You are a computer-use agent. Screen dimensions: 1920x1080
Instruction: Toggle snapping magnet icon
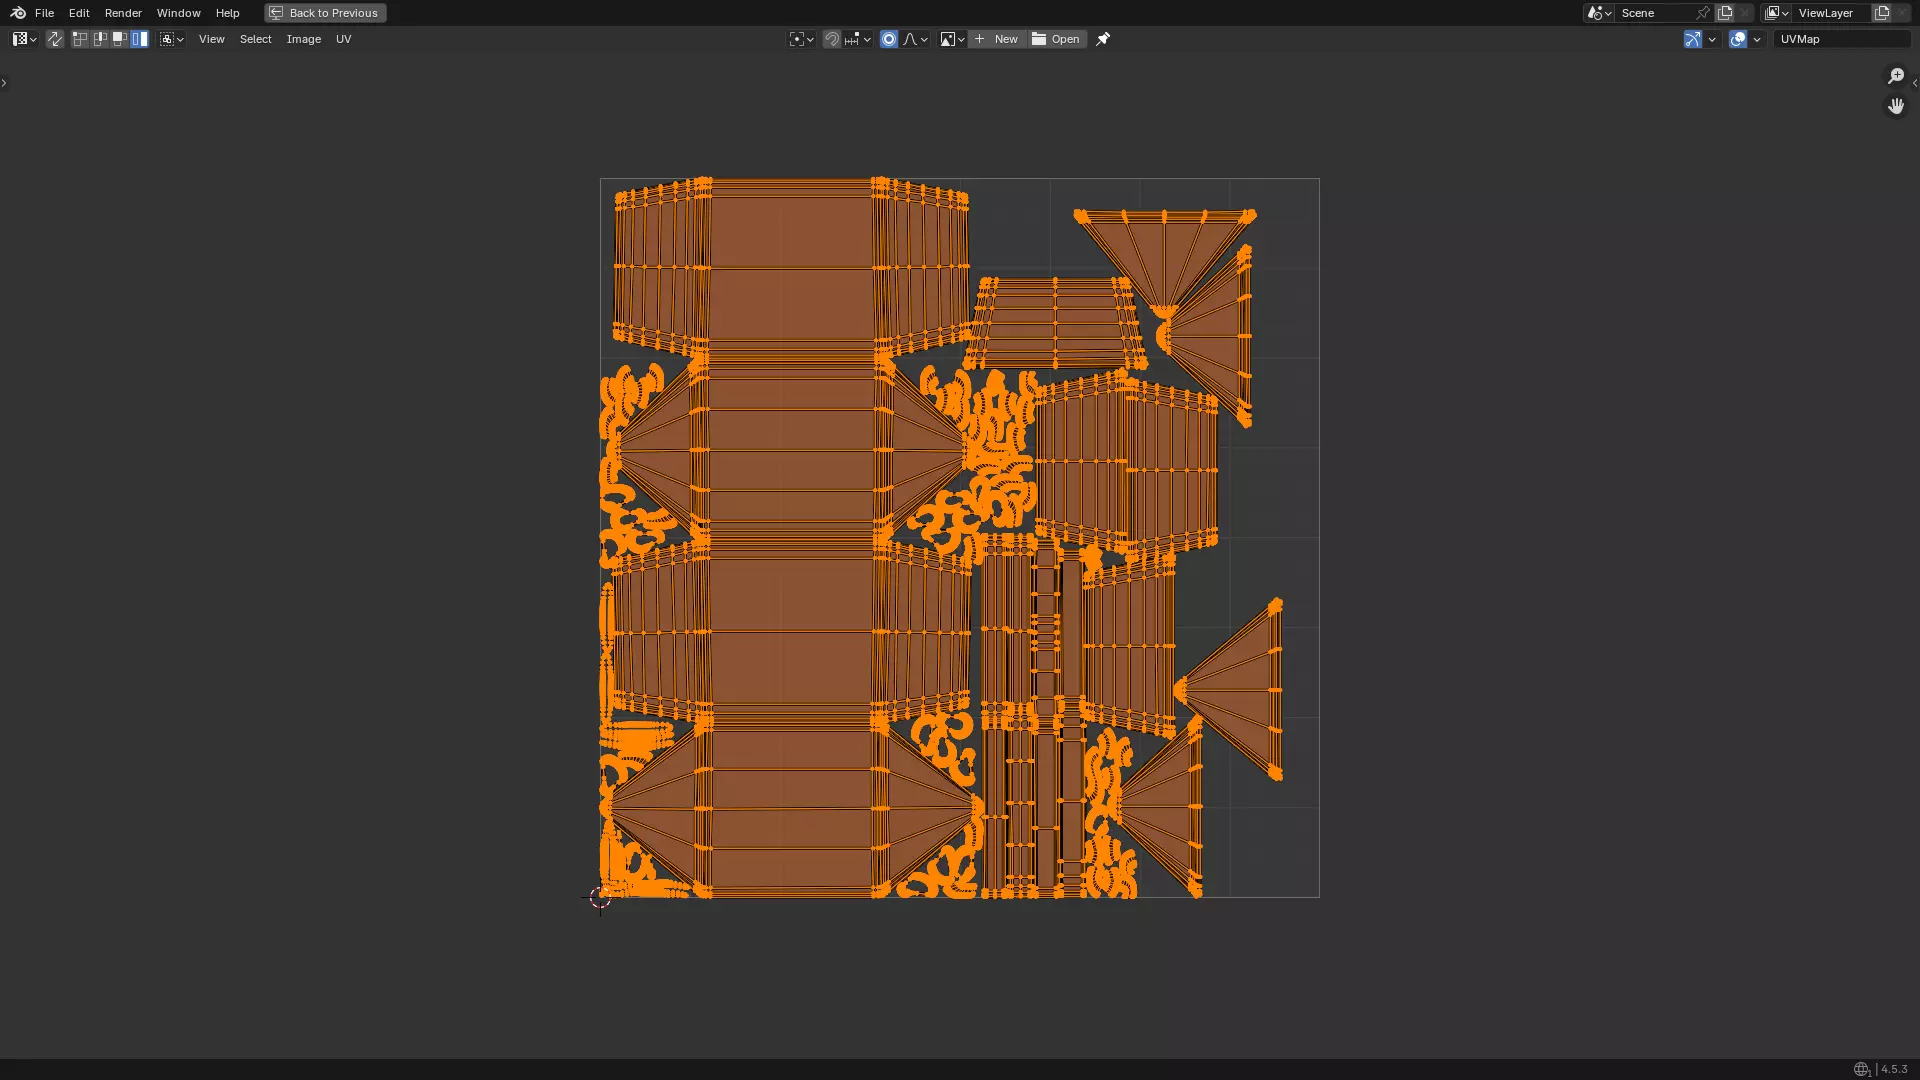click(832, 39)
